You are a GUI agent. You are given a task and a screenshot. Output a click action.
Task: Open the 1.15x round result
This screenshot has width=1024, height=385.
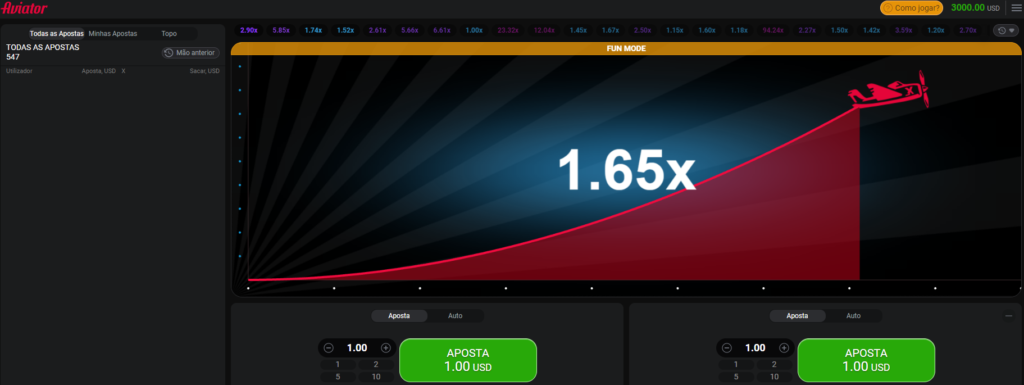pyautogui.click(x=675, y=30)
